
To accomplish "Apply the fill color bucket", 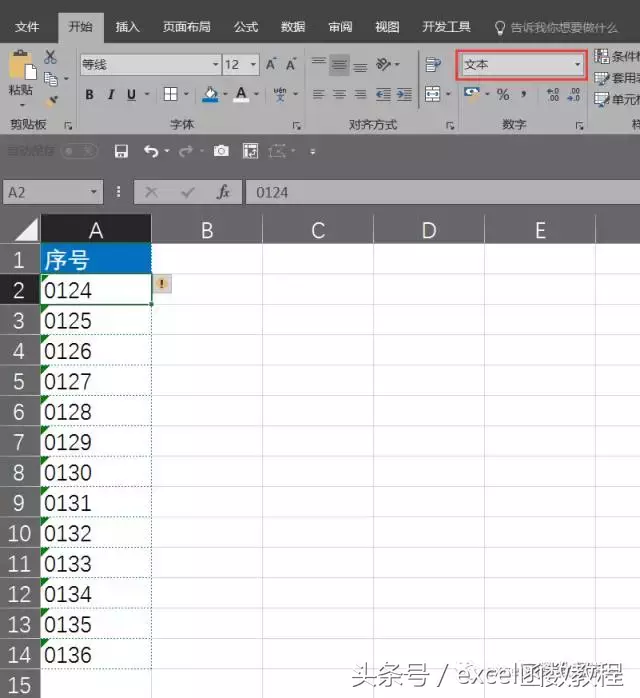I will (x=210, y=94).
